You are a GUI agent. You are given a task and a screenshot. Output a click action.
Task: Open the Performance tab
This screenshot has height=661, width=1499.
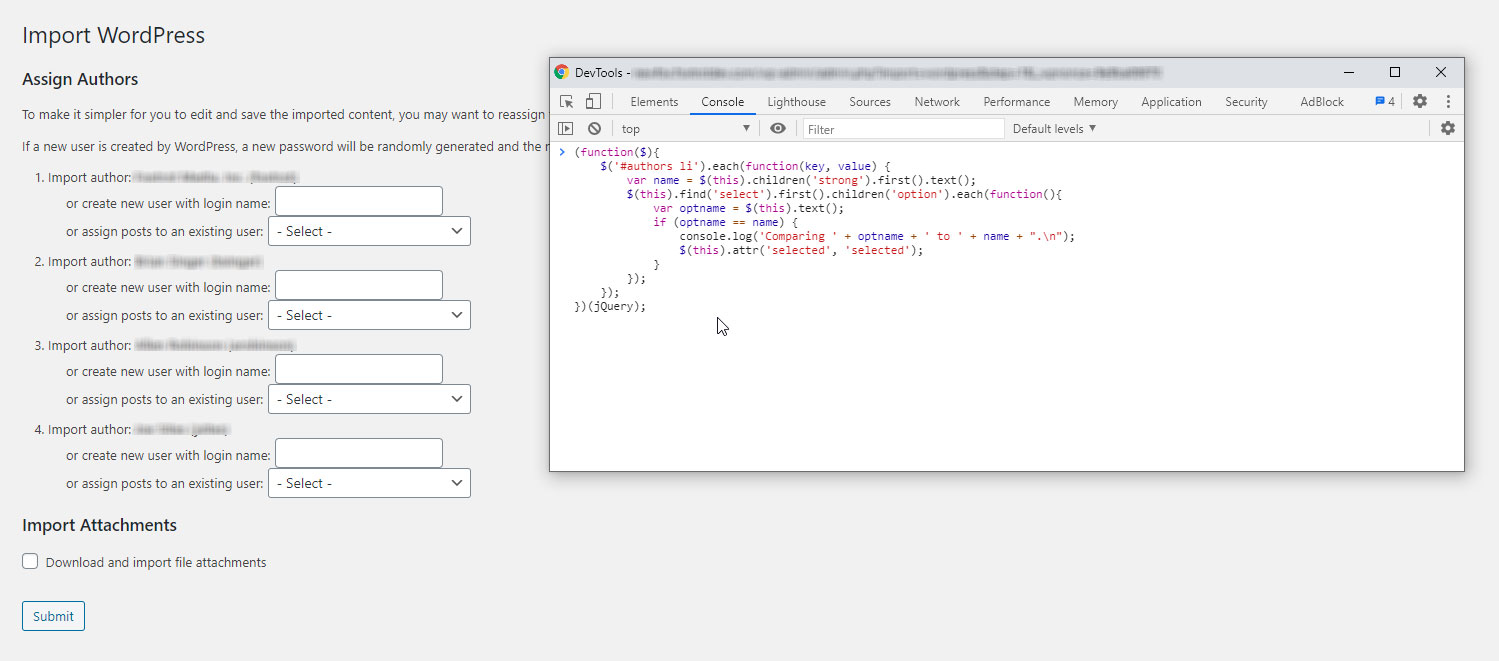pos(1017,102)
